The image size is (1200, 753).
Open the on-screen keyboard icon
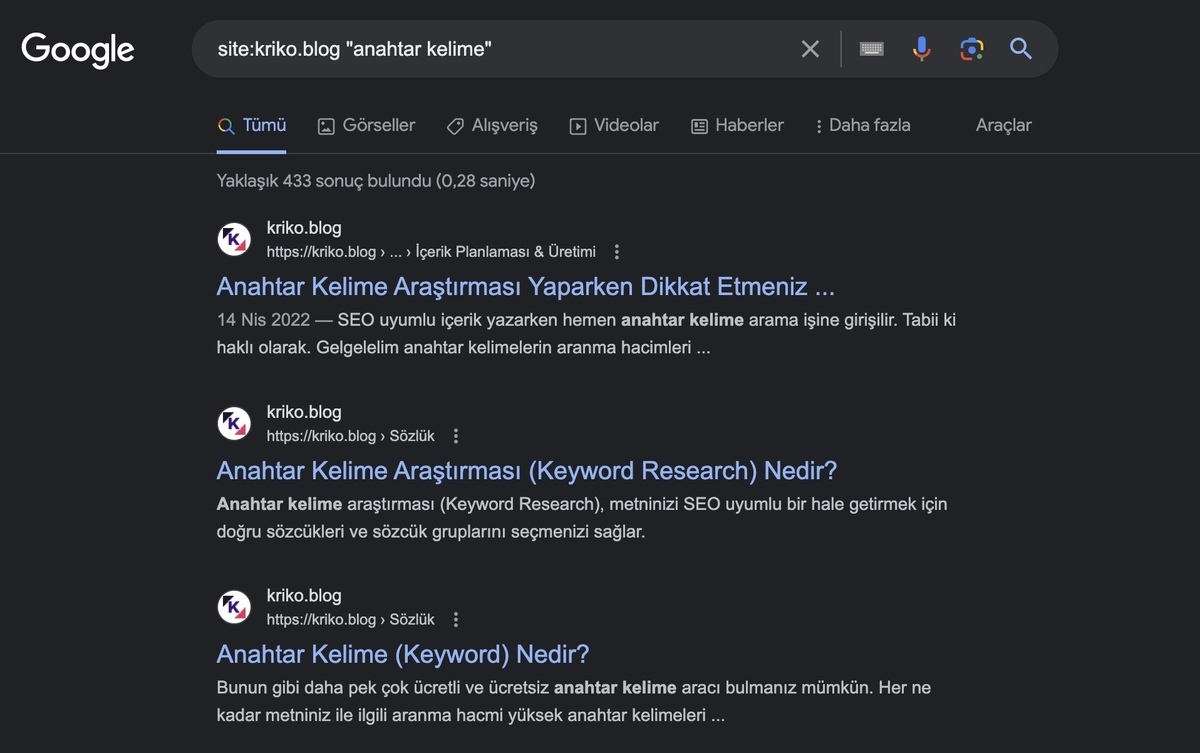click(x=872, y=49)
